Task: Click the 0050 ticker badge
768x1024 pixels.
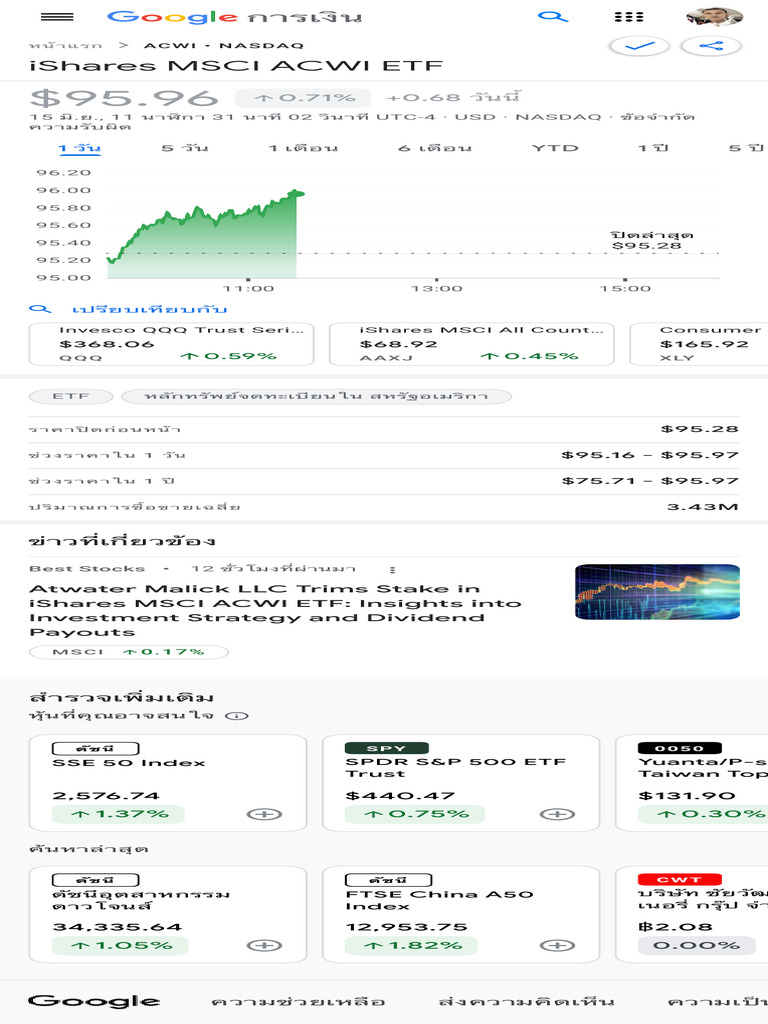Action: (x=679, y=748)
